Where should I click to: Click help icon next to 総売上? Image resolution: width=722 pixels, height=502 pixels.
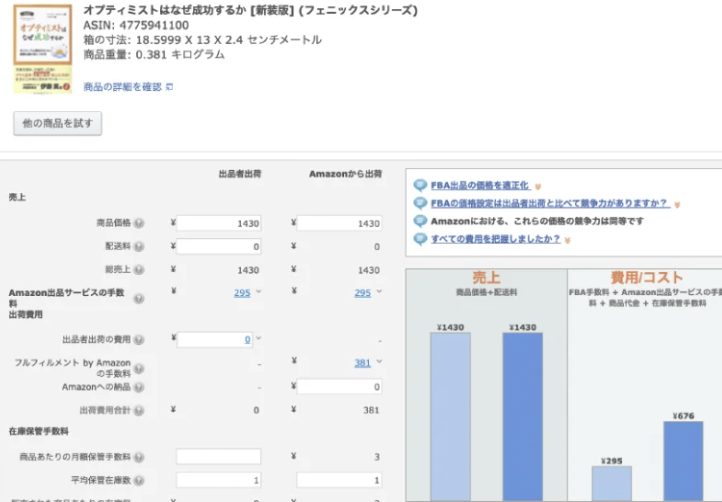139,270
